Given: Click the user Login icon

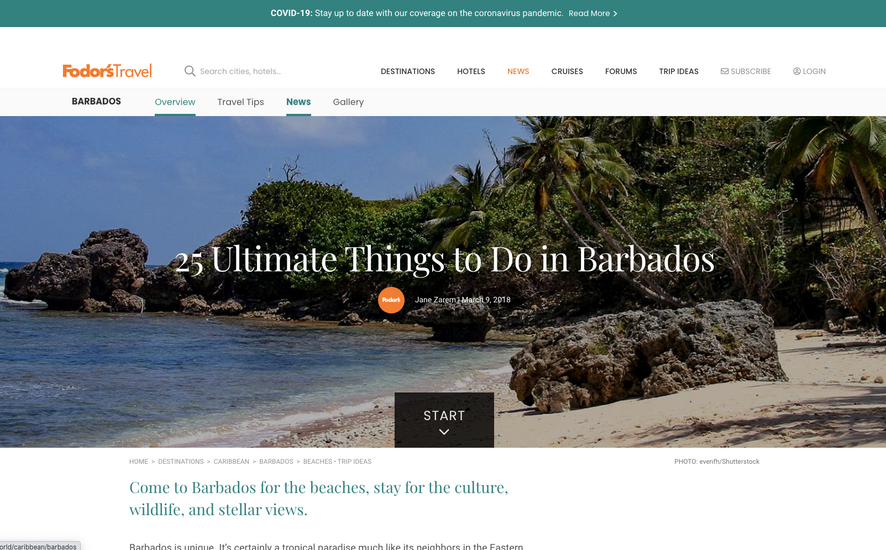Looking at the screenshot, I should tap(797, 71).
